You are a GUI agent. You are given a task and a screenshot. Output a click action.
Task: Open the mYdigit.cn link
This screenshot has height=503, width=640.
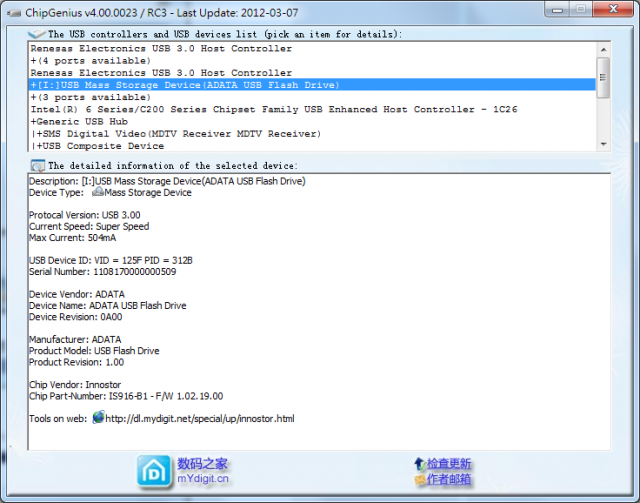coord(203,479)
